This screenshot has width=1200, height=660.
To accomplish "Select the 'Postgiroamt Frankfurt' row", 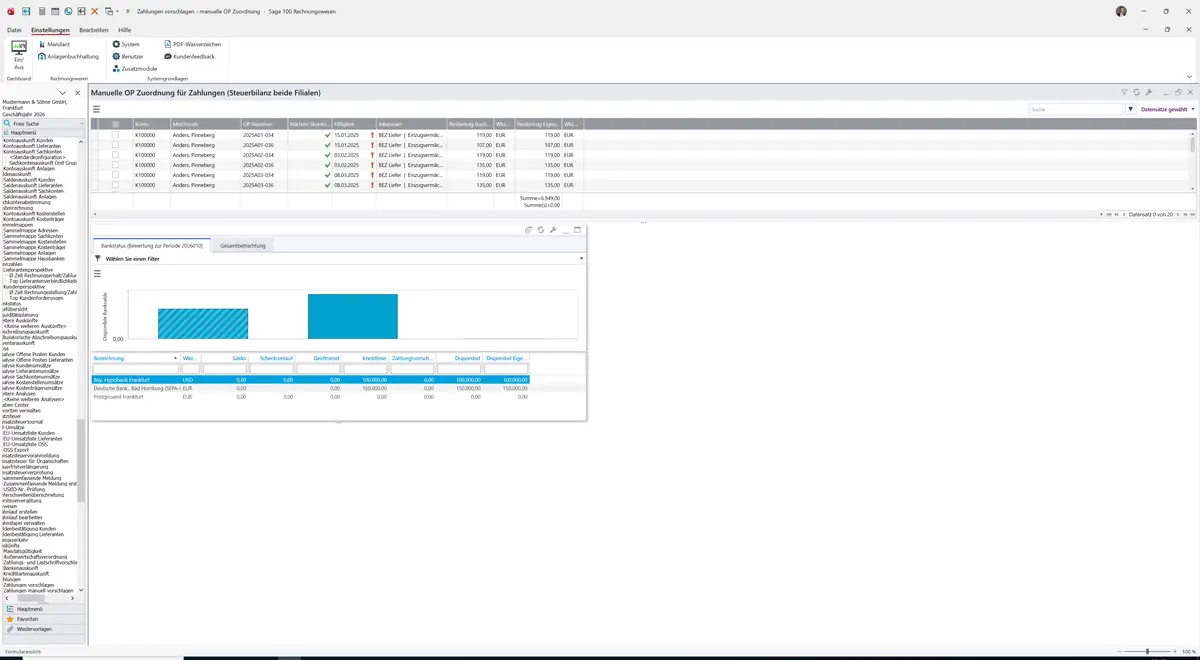I will (310, 397).
